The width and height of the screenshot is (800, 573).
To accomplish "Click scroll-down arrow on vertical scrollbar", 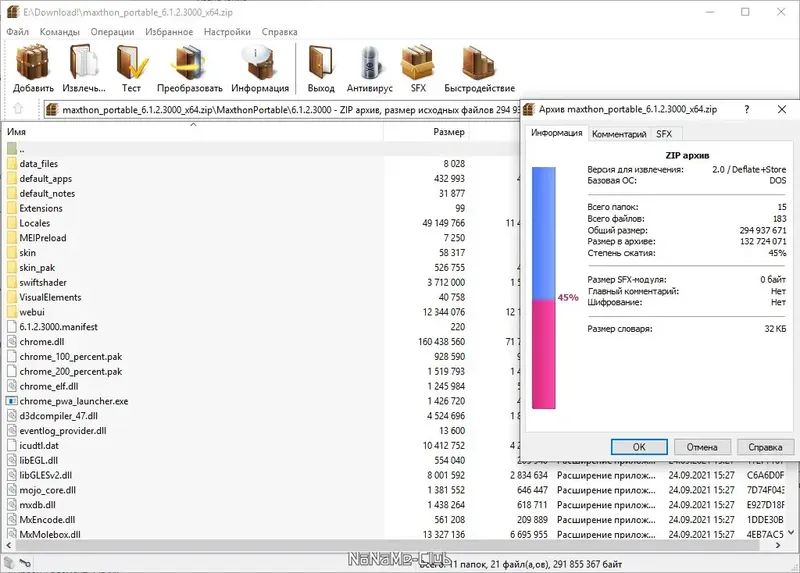I will click(x=791, y=532).
